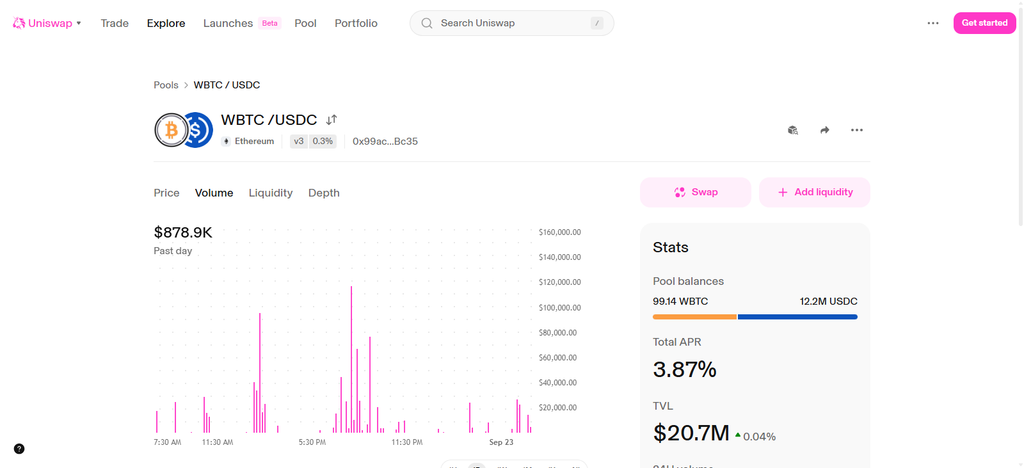Open the help question-mark icon

click(x=19, y=448)
